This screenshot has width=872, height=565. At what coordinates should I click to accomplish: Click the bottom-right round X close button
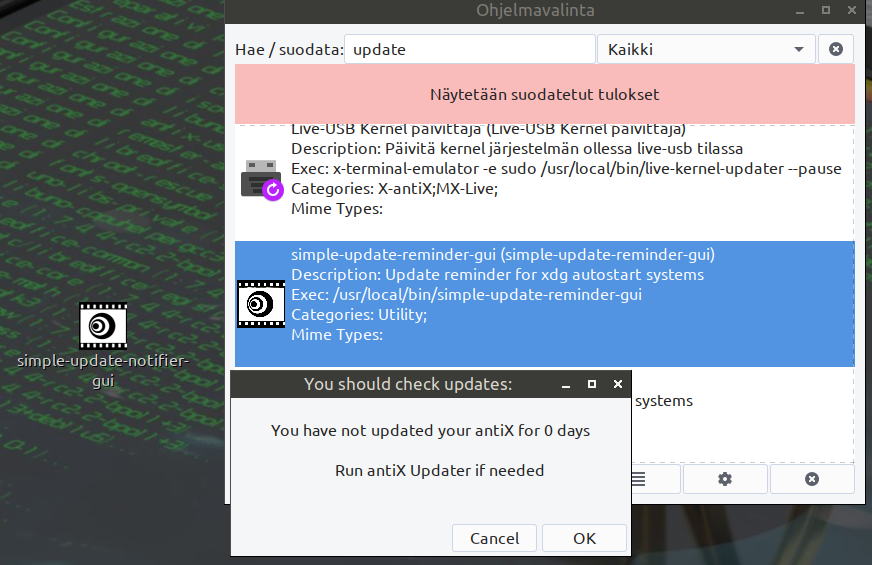(812, 479)
